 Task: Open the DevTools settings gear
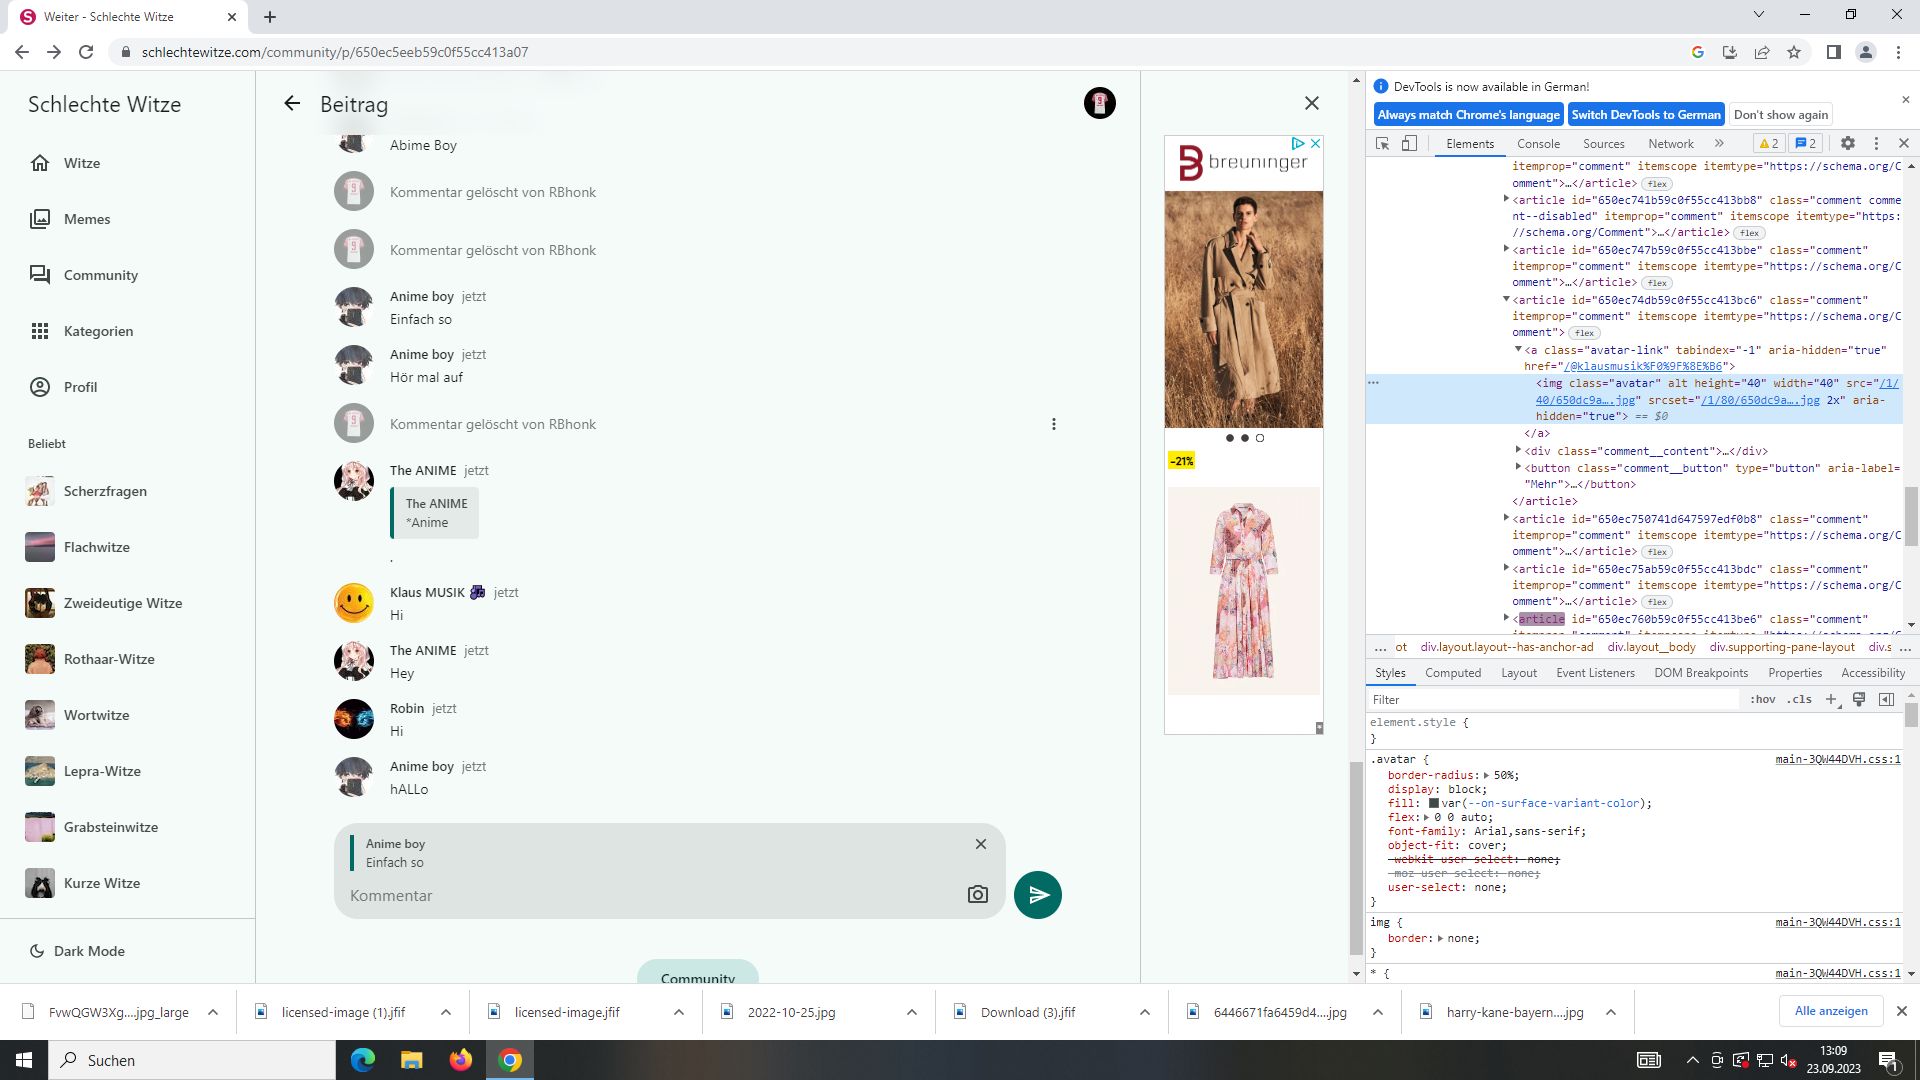1847,144
